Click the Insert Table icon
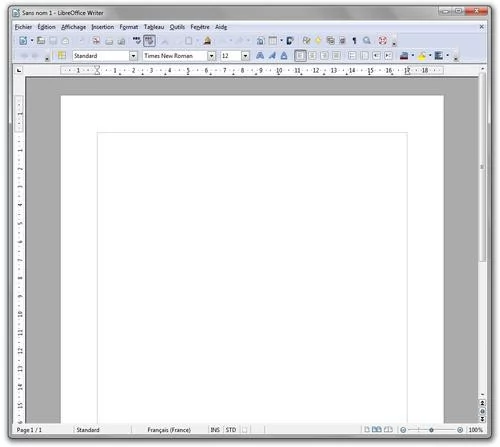 tap(273, 41)
